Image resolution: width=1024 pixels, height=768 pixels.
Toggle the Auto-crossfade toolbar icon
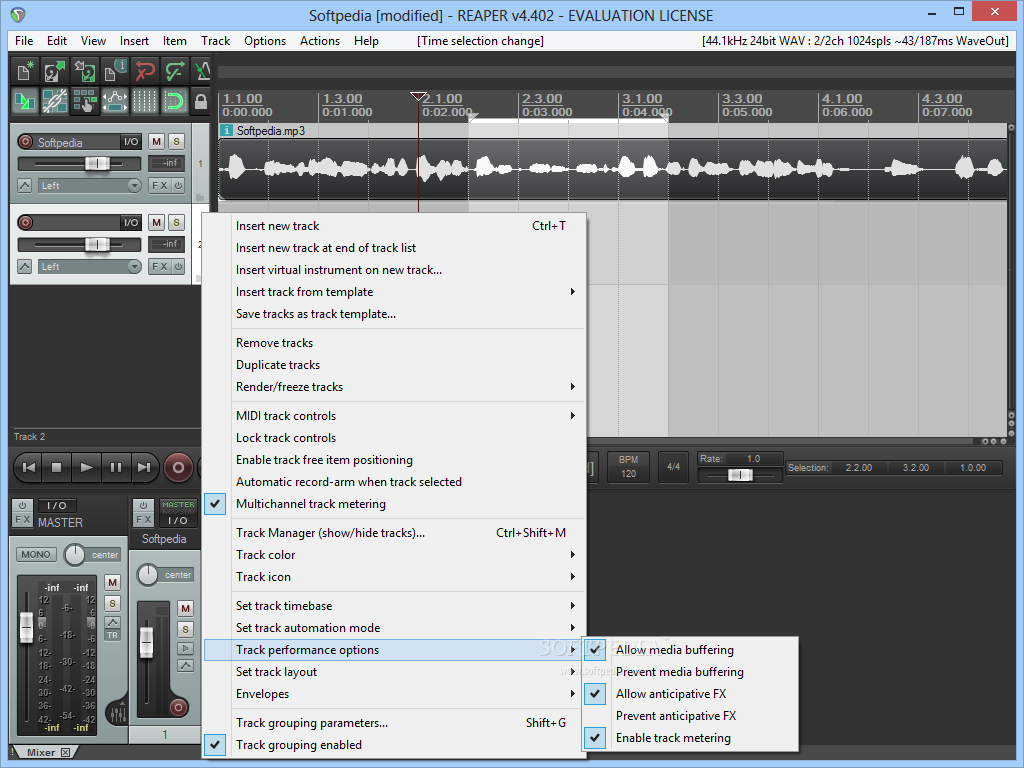[25, 101]
